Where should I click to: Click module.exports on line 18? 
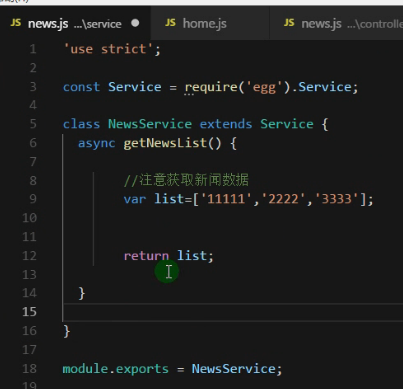[116, 369]
